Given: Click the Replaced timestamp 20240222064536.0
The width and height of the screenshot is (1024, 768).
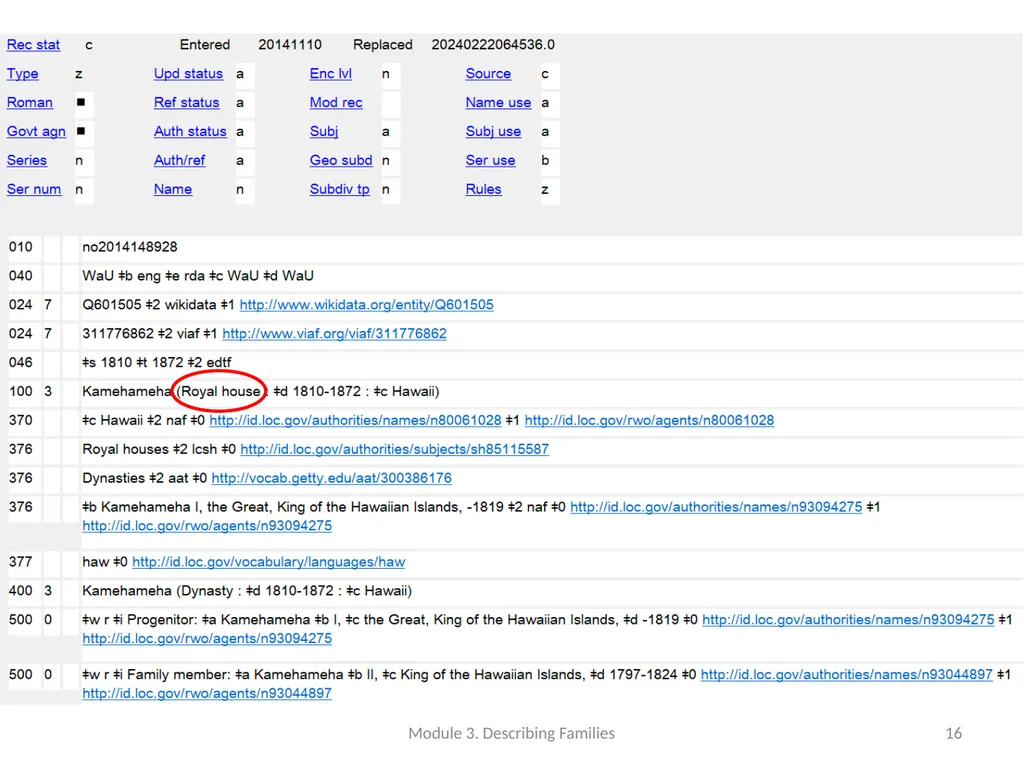Looking at the screenshot, I should coord(493,44).
